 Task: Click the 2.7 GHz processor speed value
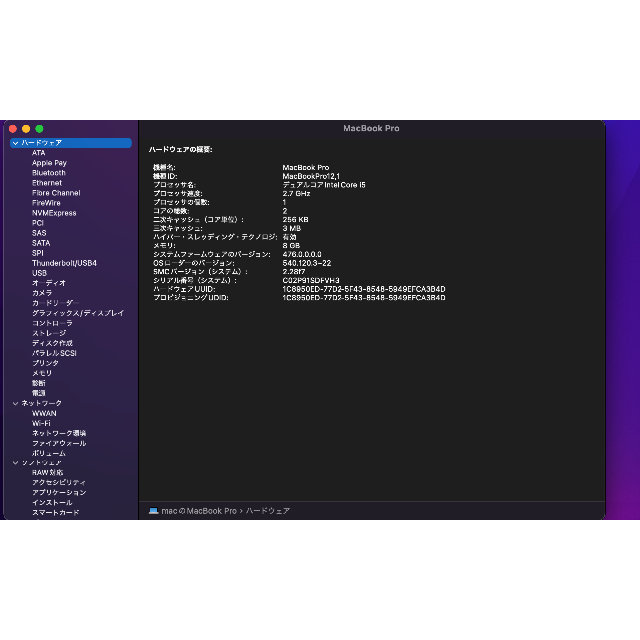[x=296, y=193]
